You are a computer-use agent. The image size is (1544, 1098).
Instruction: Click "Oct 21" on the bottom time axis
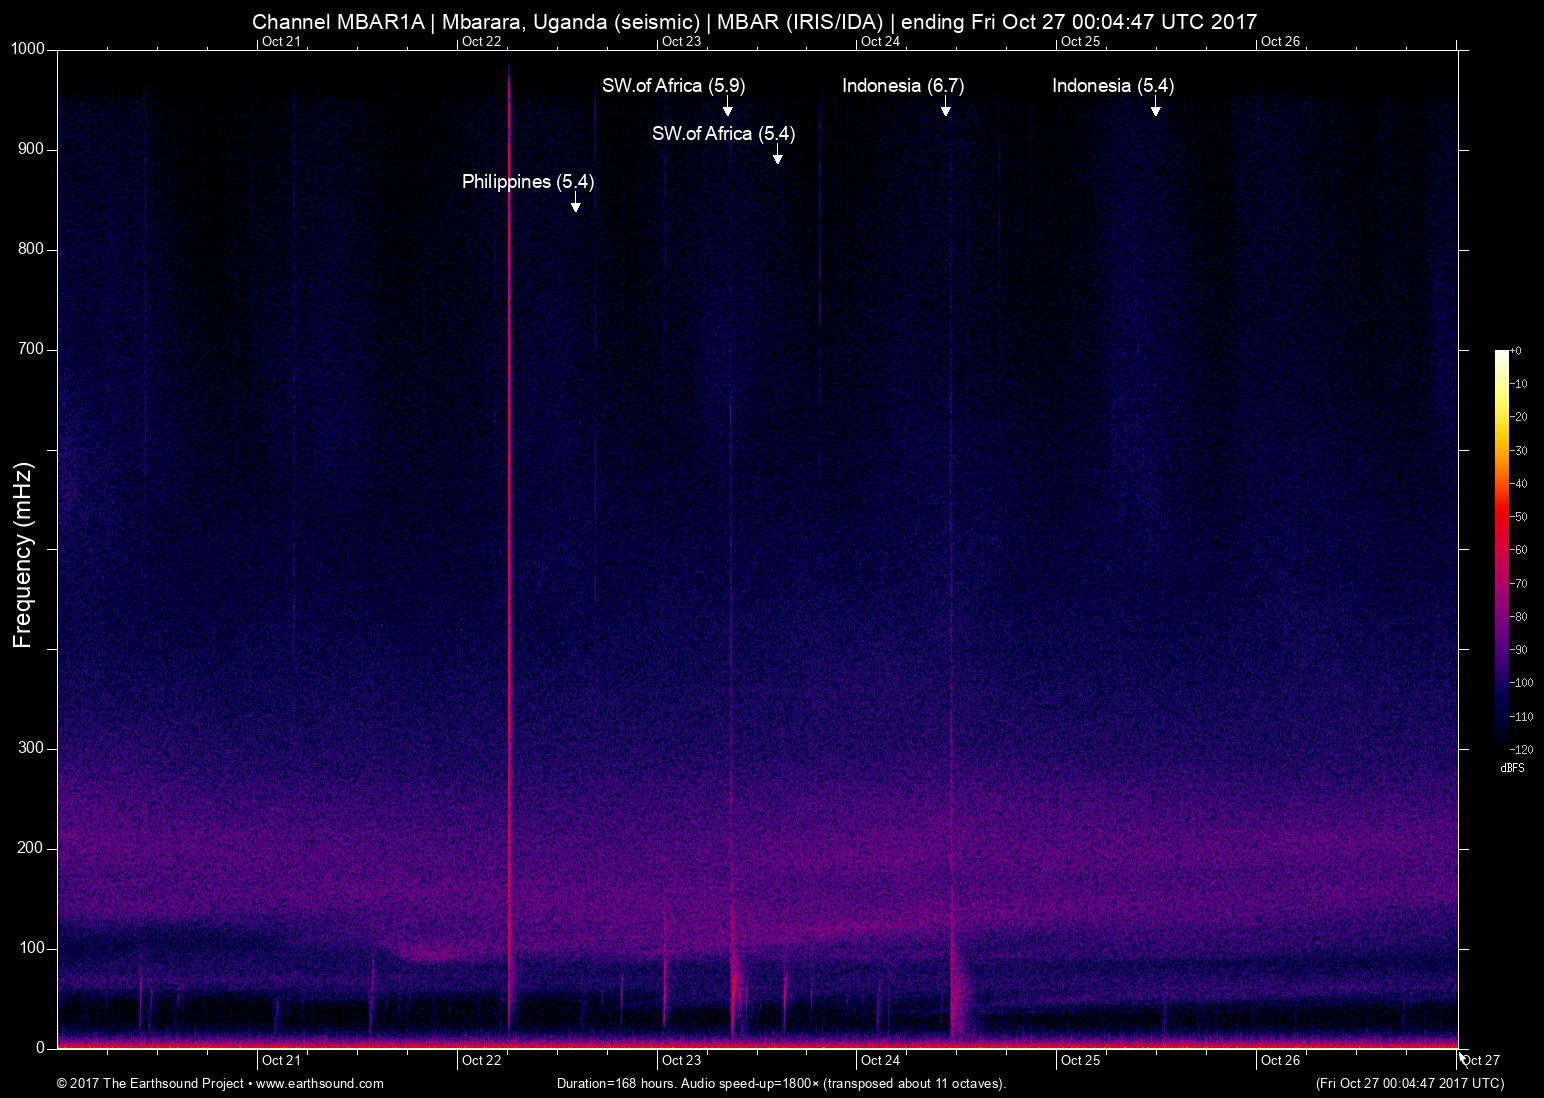coord(281,1061)
